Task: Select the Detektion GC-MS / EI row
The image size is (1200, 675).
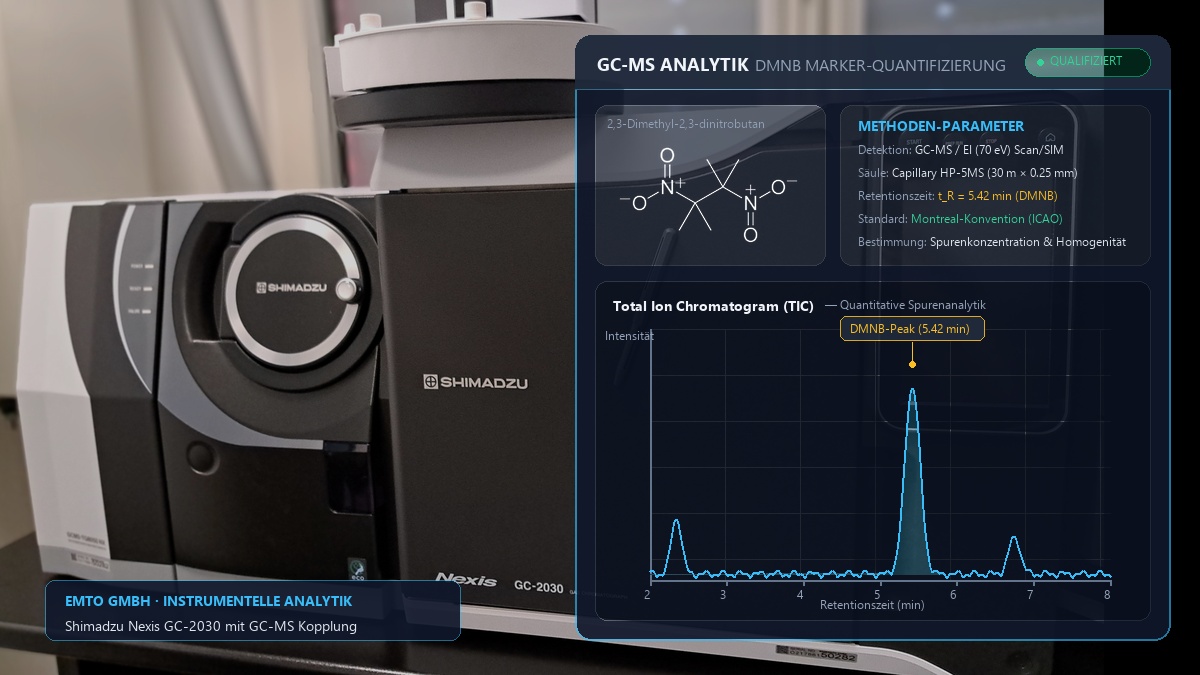Action: click(961, 150)
